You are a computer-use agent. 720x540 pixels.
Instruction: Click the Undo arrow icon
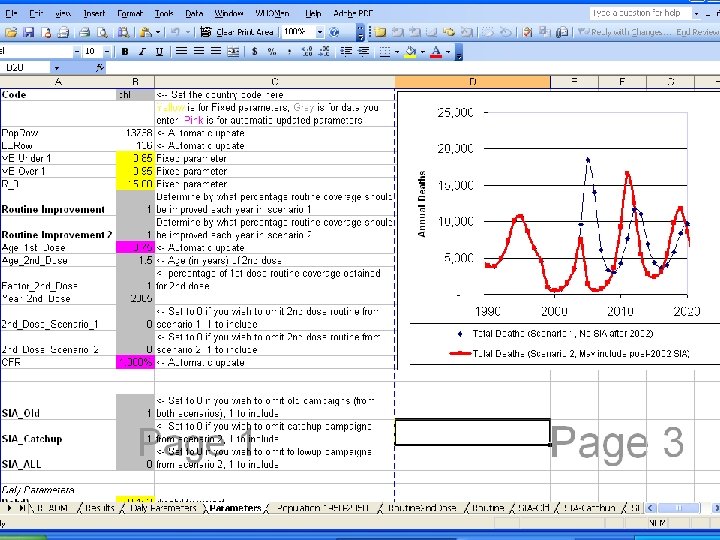pos(175,32)
